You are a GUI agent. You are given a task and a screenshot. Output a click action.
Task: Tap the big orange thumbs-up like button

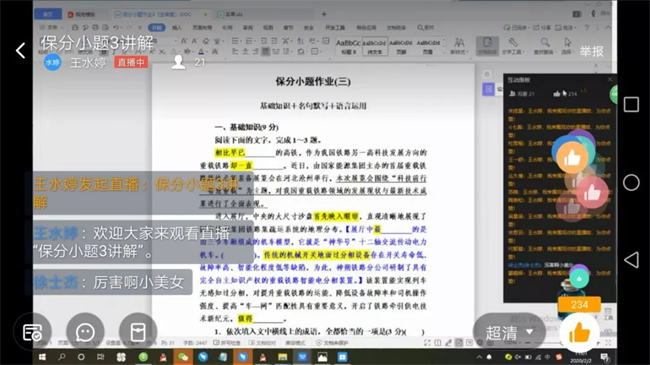[579, 332]
